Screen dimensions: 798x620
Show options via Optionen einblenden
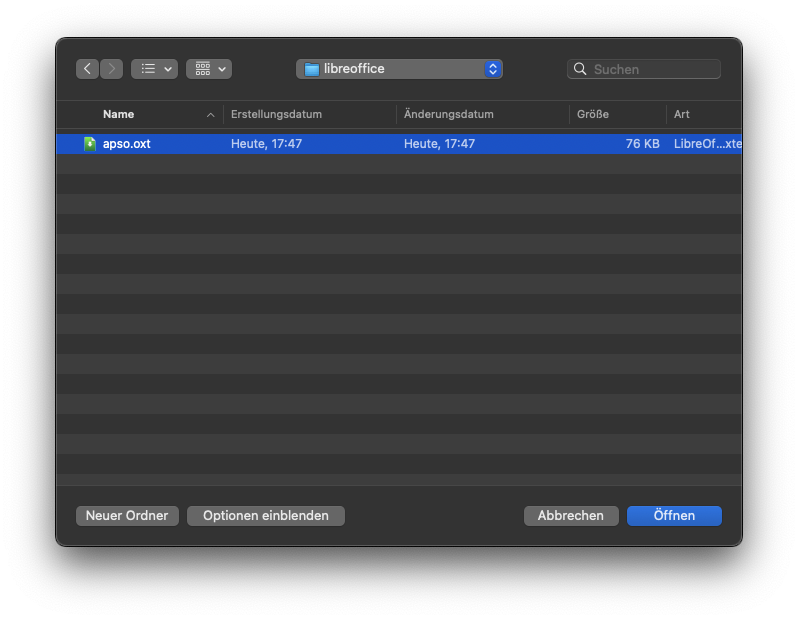pos(265,516)
